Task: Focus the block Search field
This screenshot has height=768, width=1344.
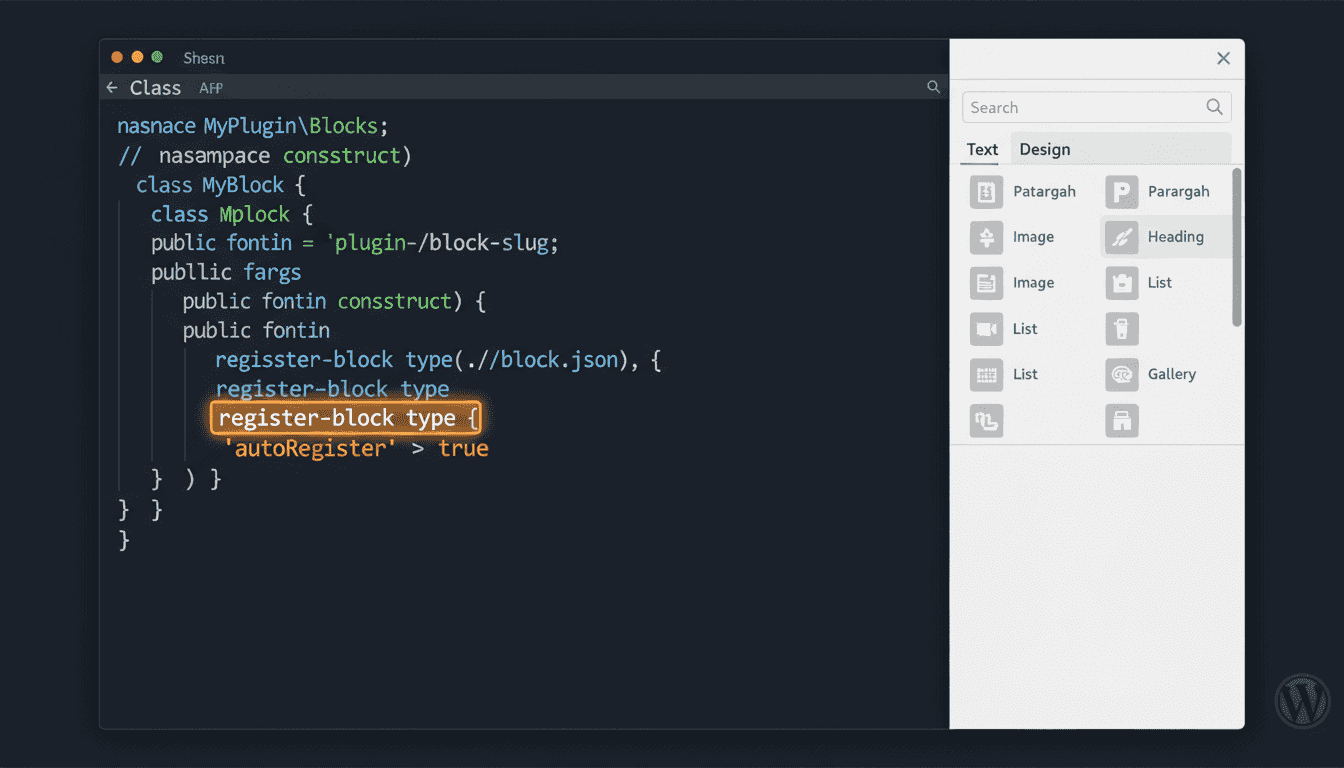Action: [1097, 107]
